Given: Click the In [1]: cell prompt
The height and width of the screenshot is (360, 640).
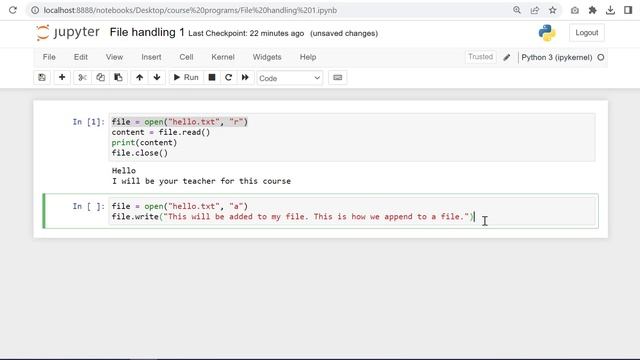Looking at the screenshot, I should pos(89,122).
